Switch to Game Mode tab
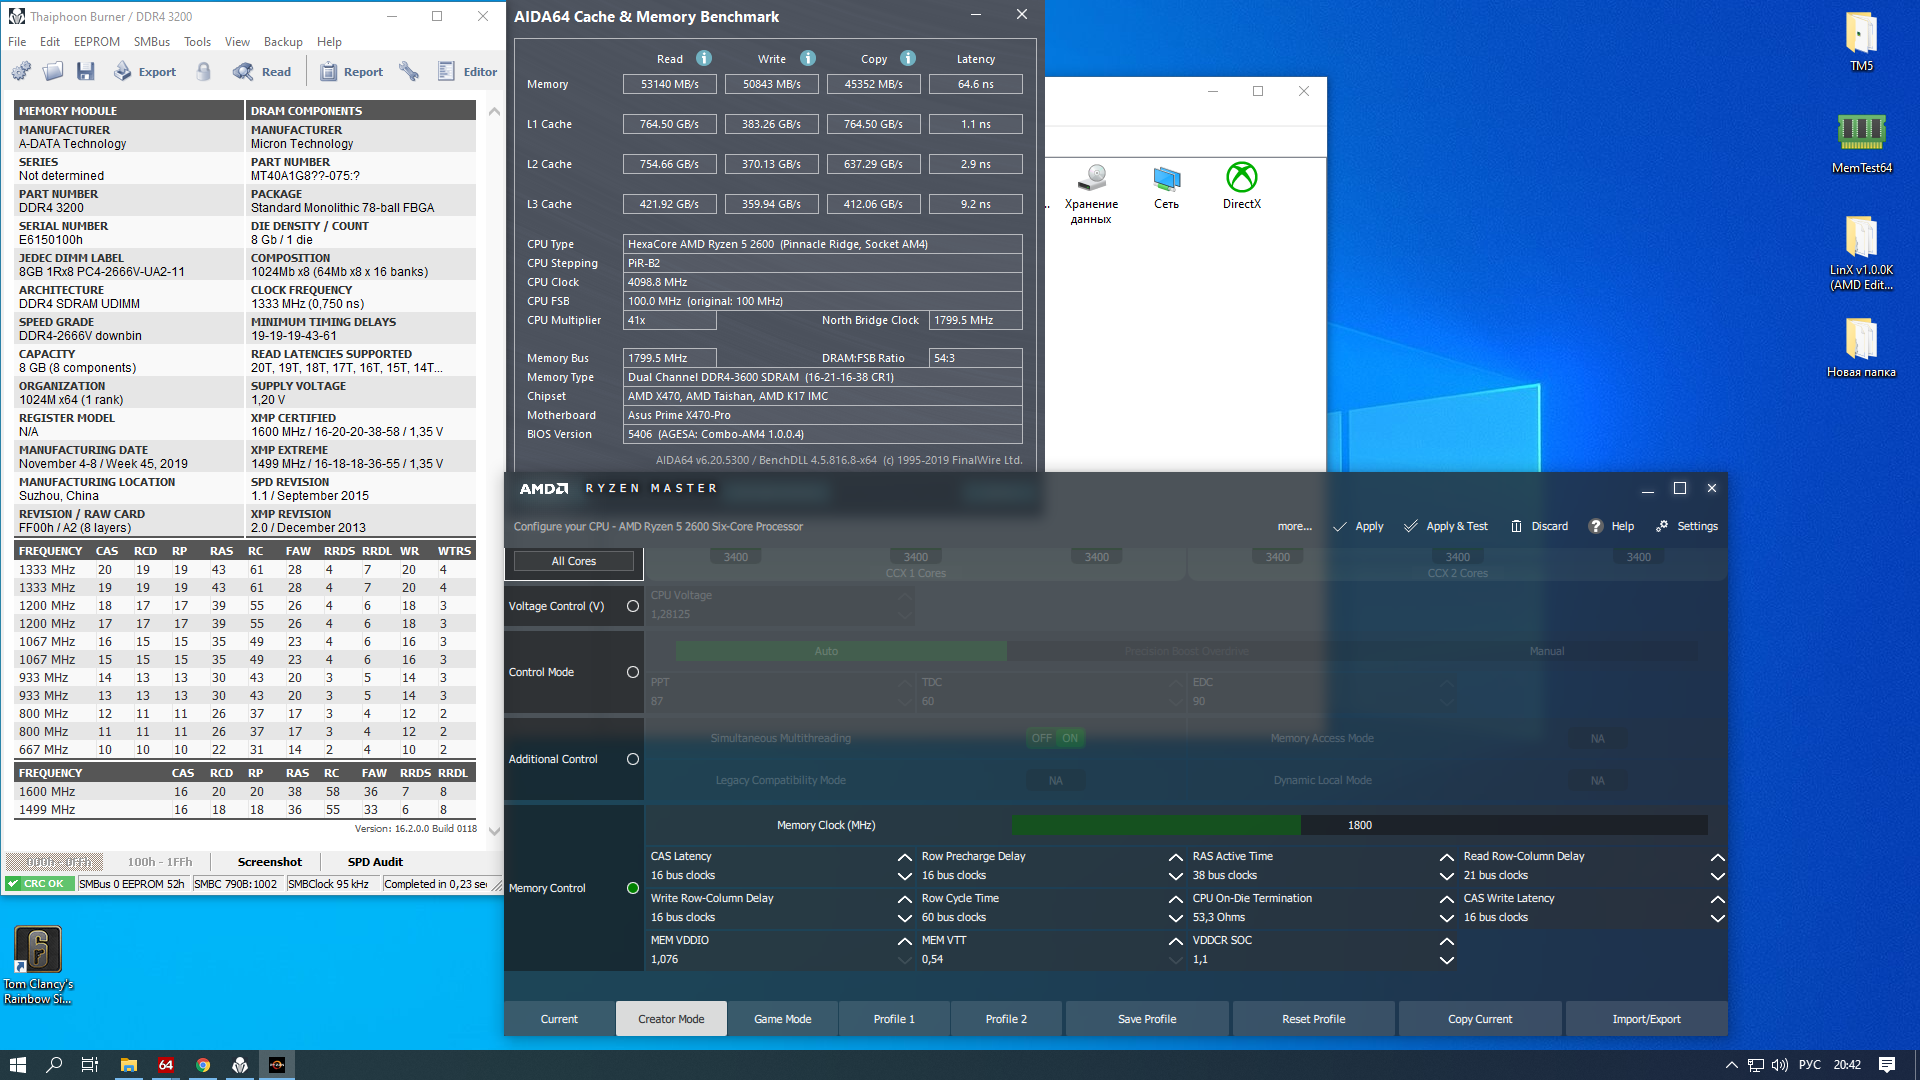 point(782,1019)
